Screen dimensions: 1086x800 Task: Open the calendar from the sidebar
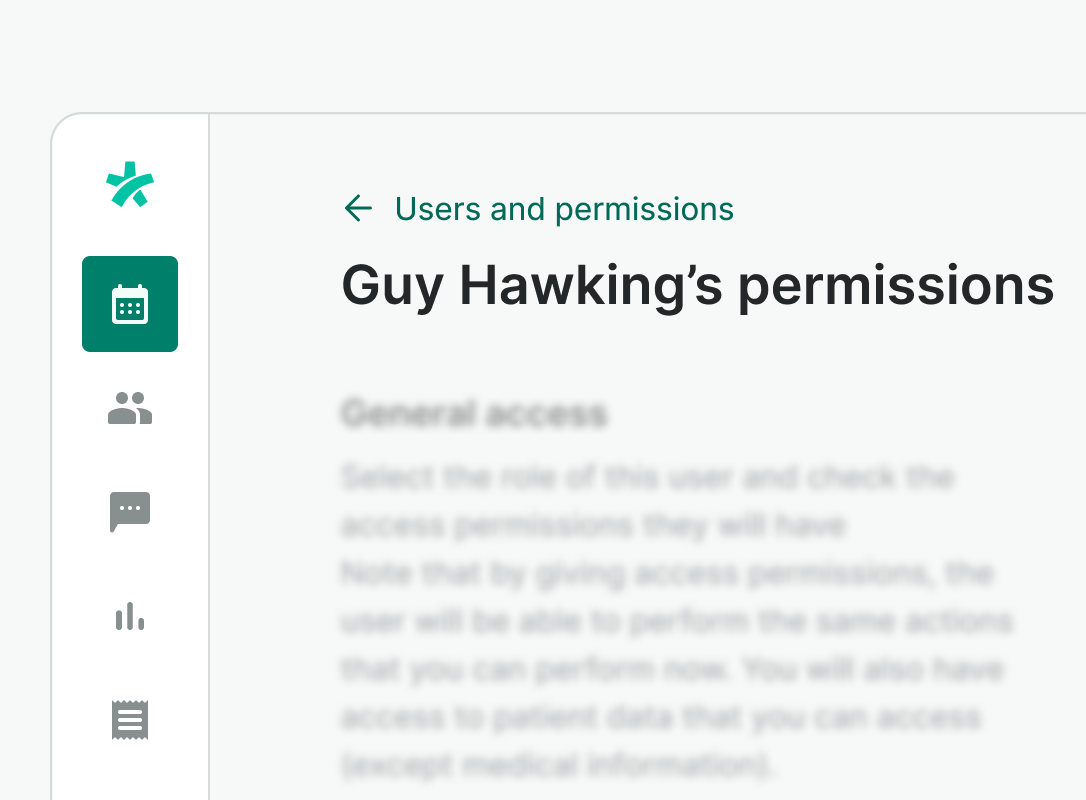pos(130,304)
